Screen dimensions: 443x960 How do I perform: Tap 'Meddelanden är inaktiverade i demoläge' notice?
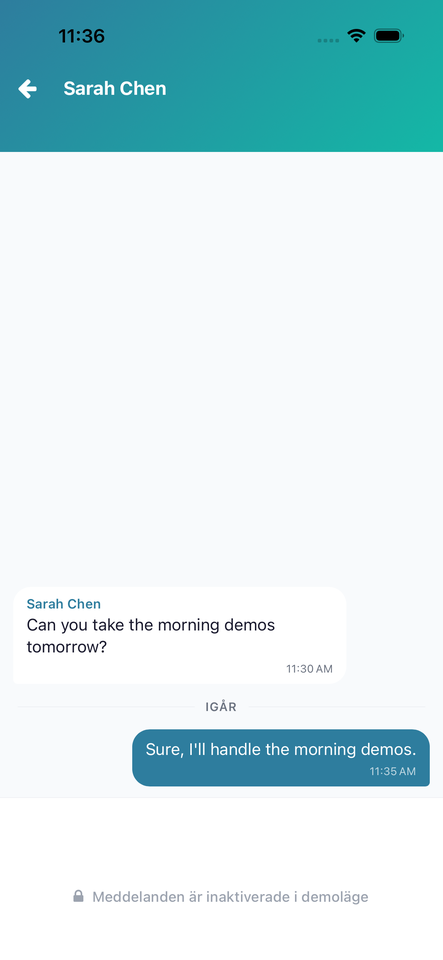pos(230,897)
